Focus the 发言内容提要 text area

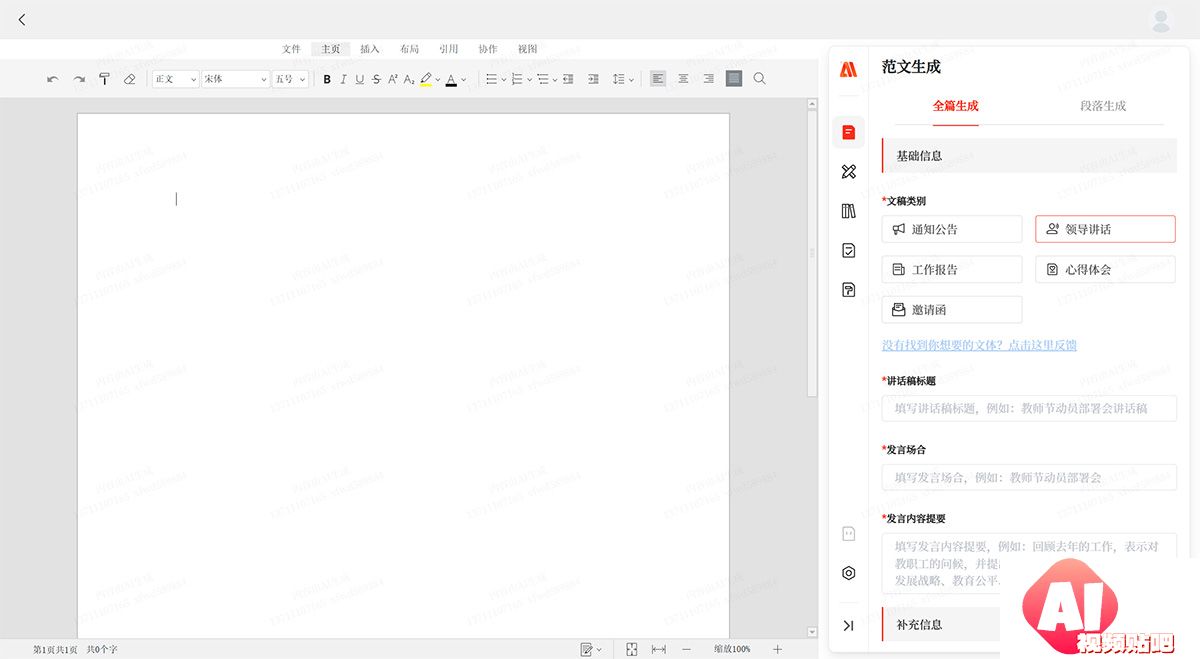point(1029,563)
